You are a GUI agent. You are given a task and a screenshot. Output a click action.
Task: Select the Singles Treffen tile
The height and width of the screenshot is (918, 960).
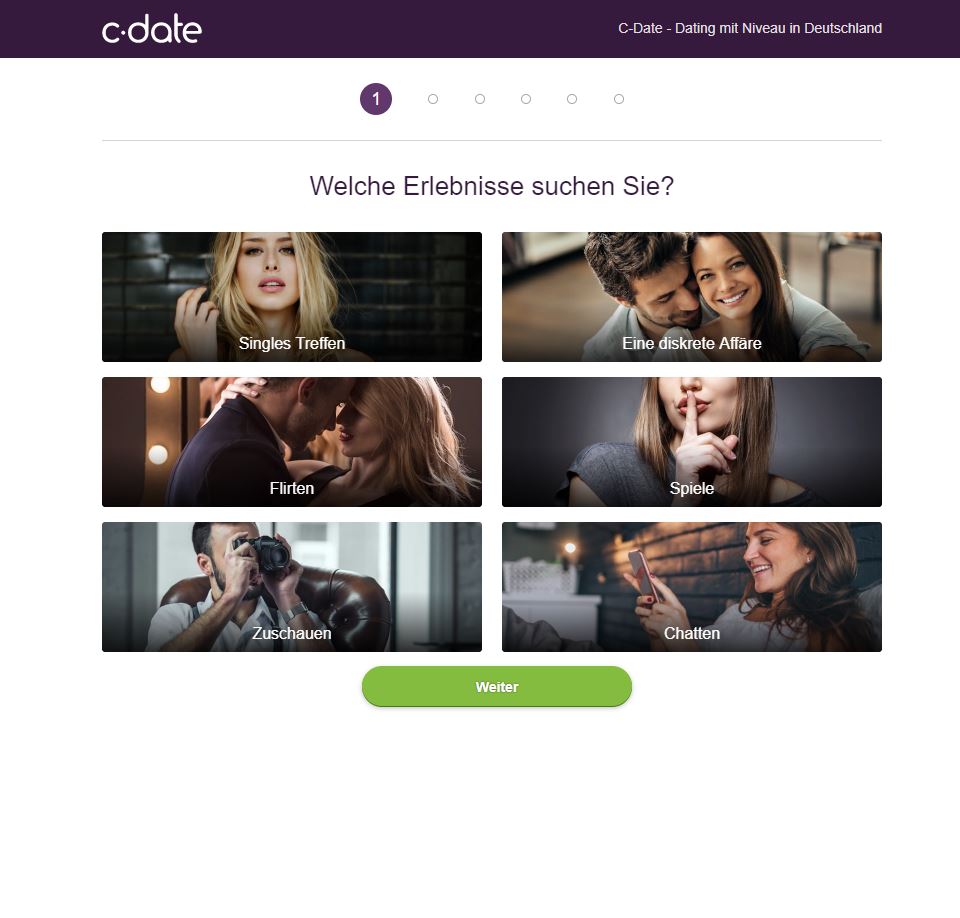[291, 296]
